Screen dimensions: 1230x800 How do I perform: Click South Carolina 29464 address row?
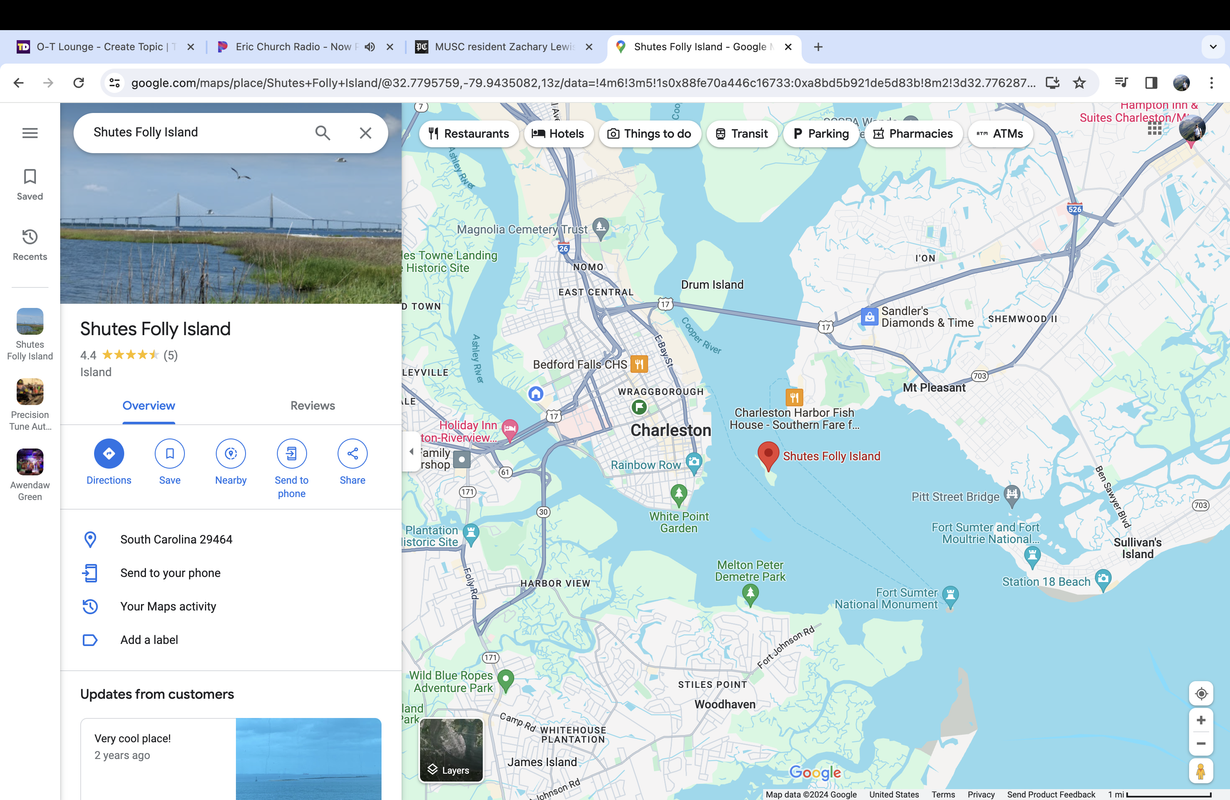231,539
